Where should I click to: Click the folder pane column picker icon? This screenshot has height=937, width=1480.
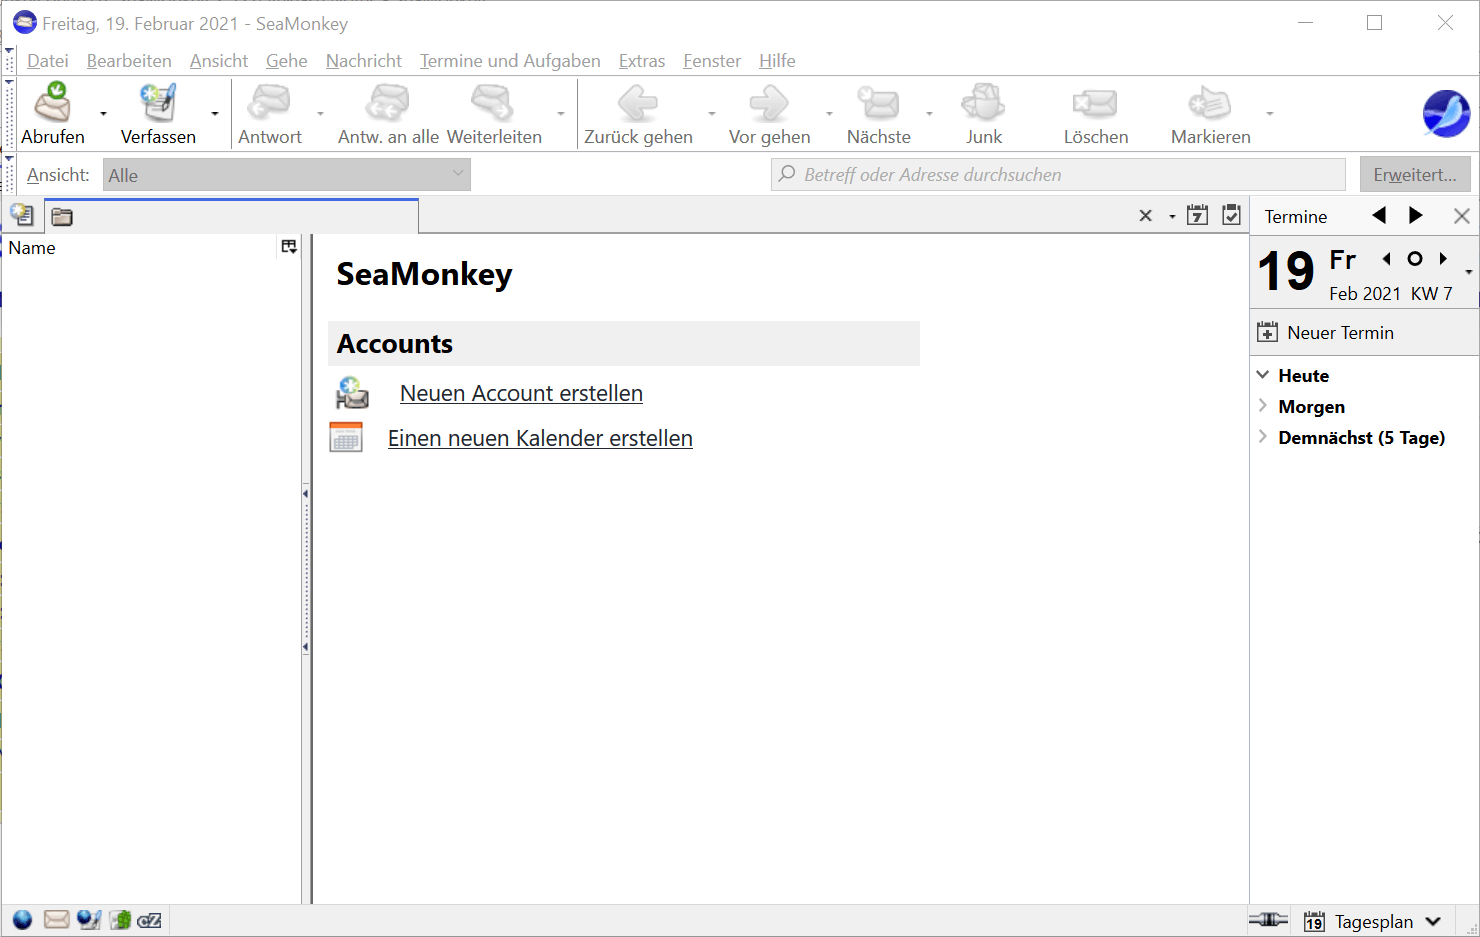point(289,247)
